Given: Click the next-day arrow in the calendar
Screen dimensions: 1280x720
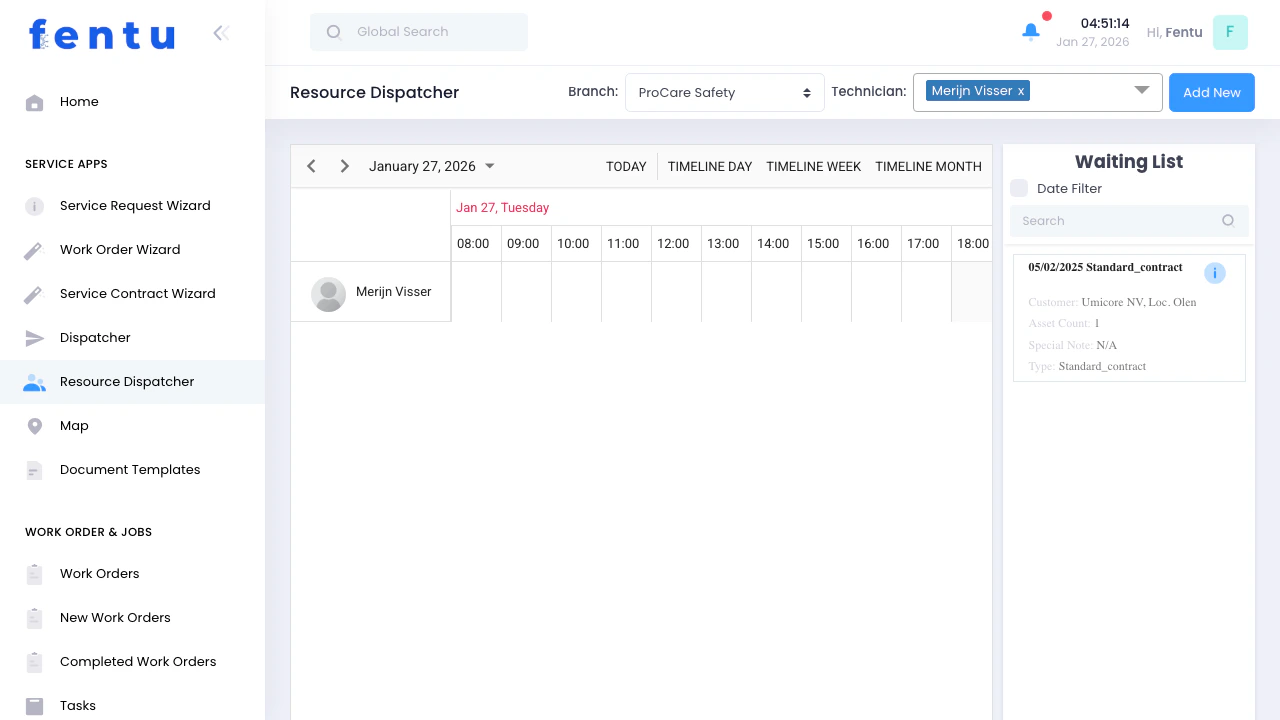Looking at the screenshot, I should click(344, 166).
